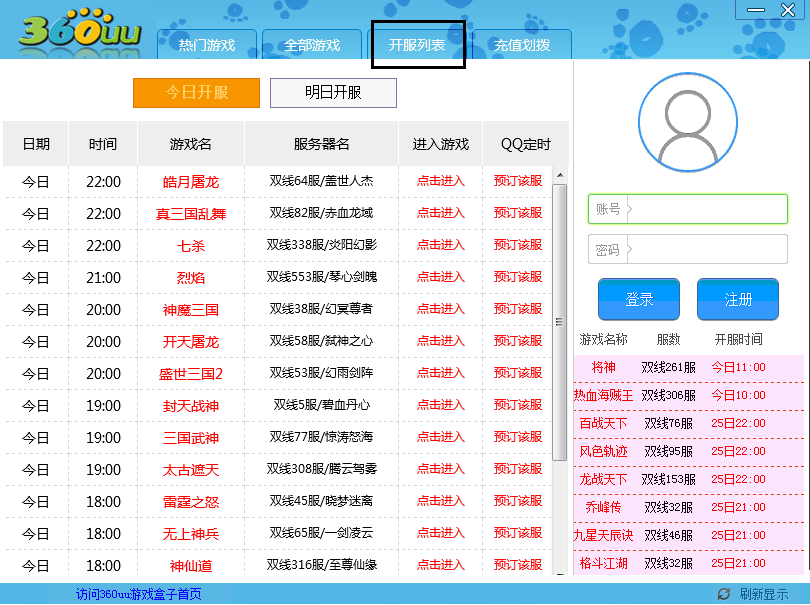Focus the 密码 password input field
Screen dimensions: 810x605
point(688,250)
